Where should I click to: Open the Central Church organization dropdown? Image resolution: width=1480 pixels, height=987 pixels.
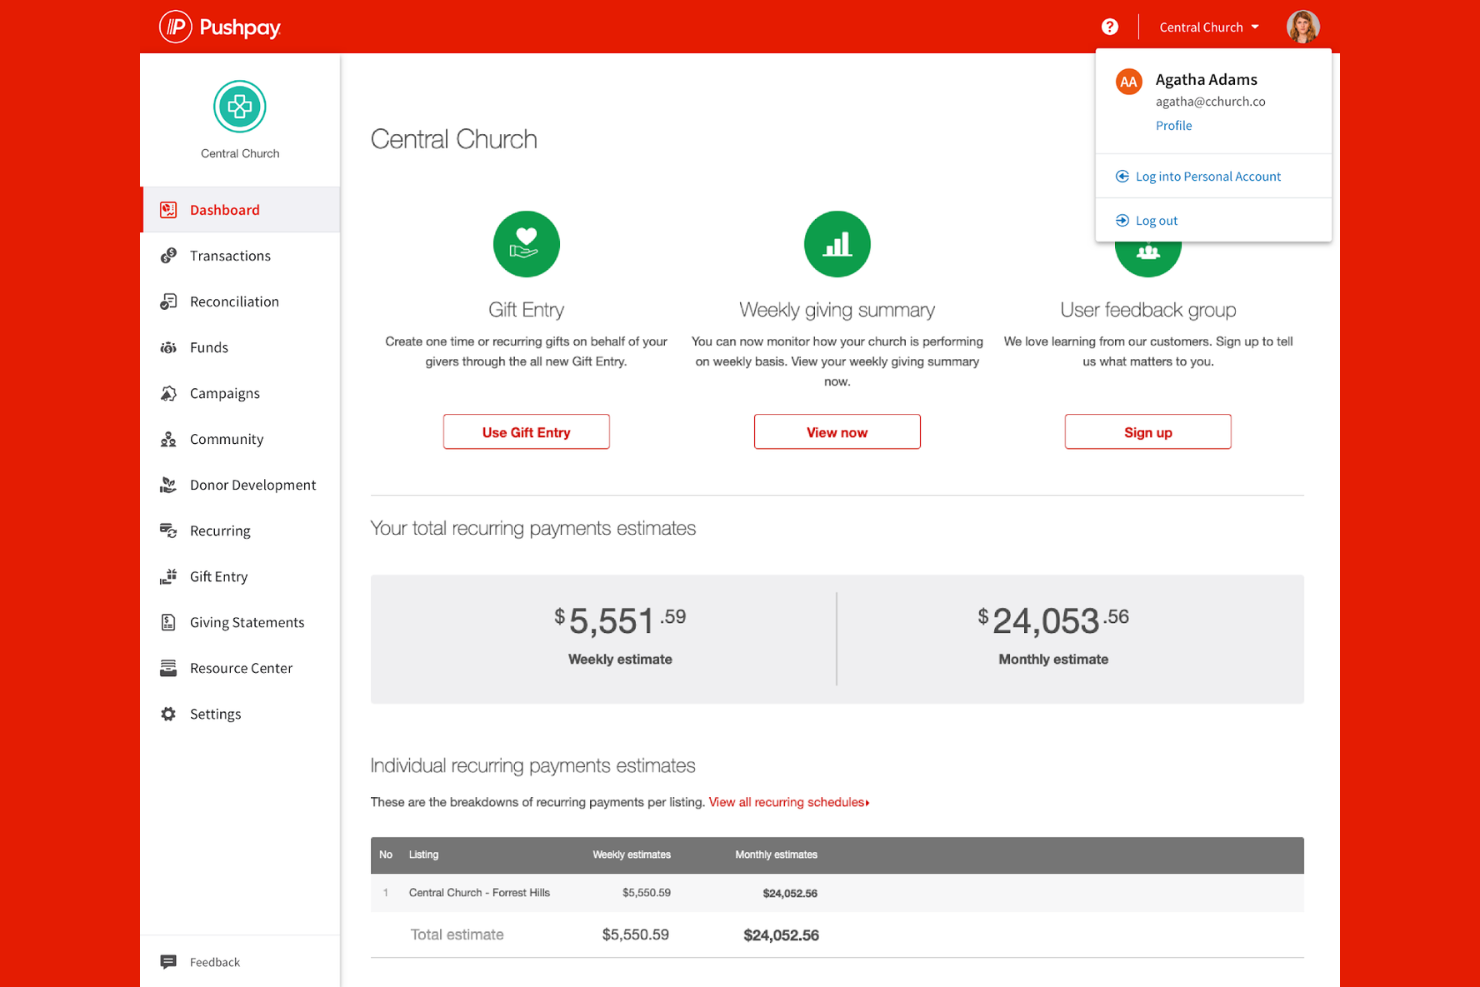coord(1208,26)
